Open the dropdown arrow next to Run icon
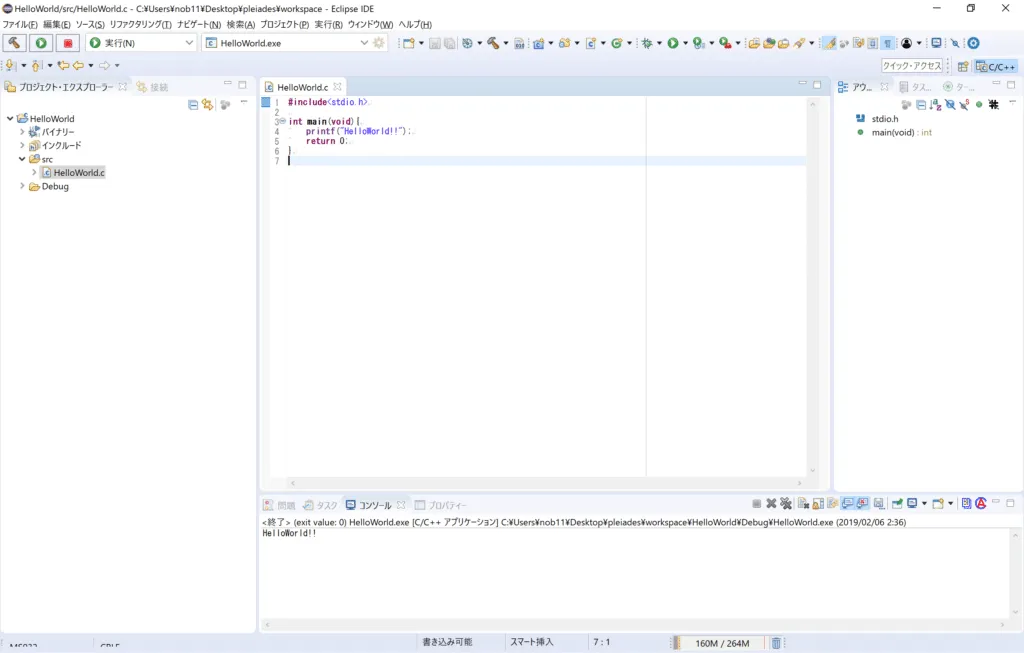 tap(685, 44)
